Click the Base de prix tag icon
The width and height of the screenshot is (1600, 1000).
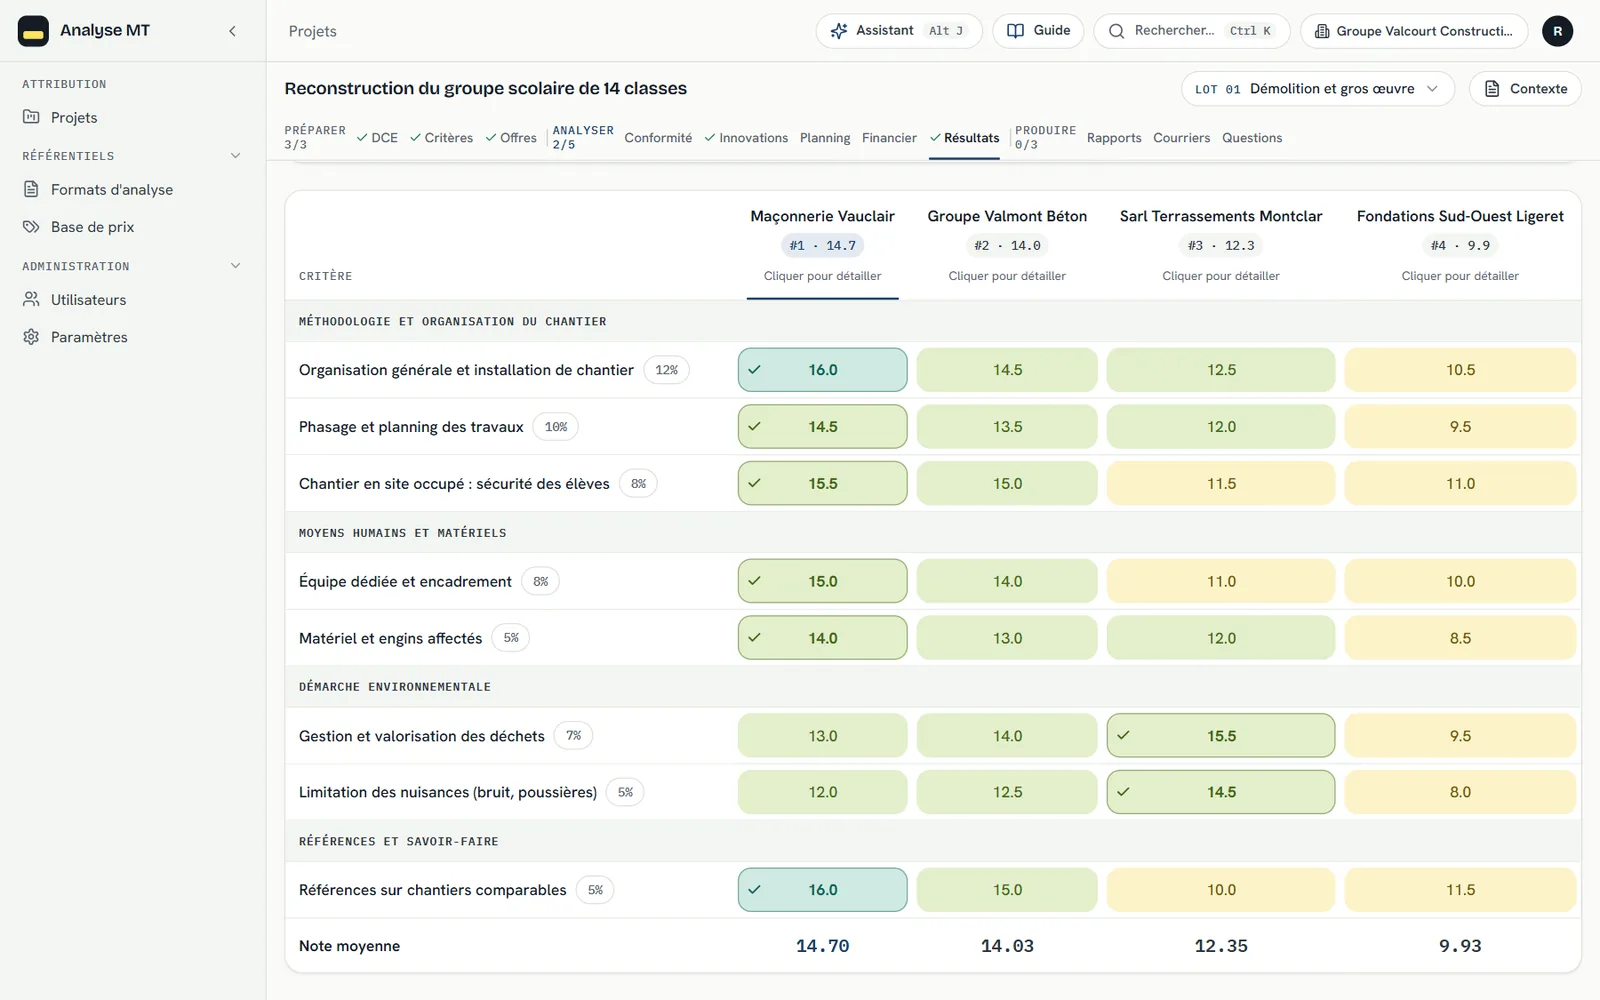pyautogui.click(x=32, y=227)
